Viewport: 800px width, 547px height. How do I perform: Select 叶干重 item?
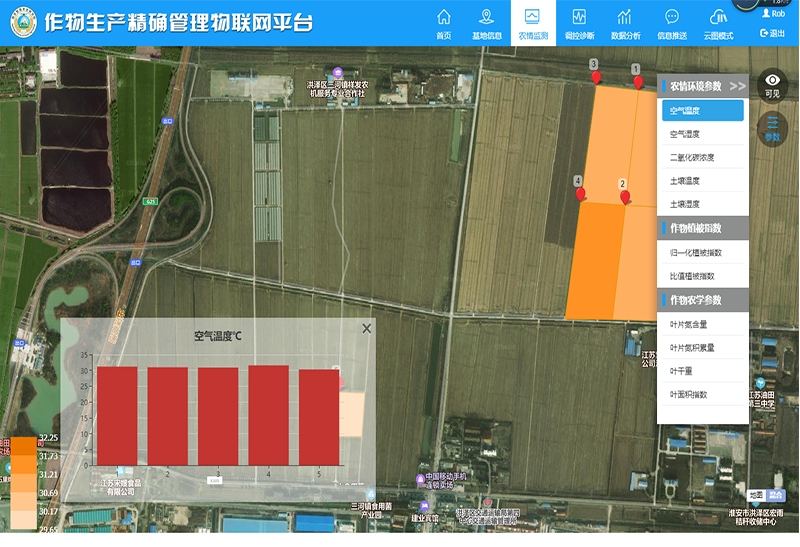pos(703,371)
